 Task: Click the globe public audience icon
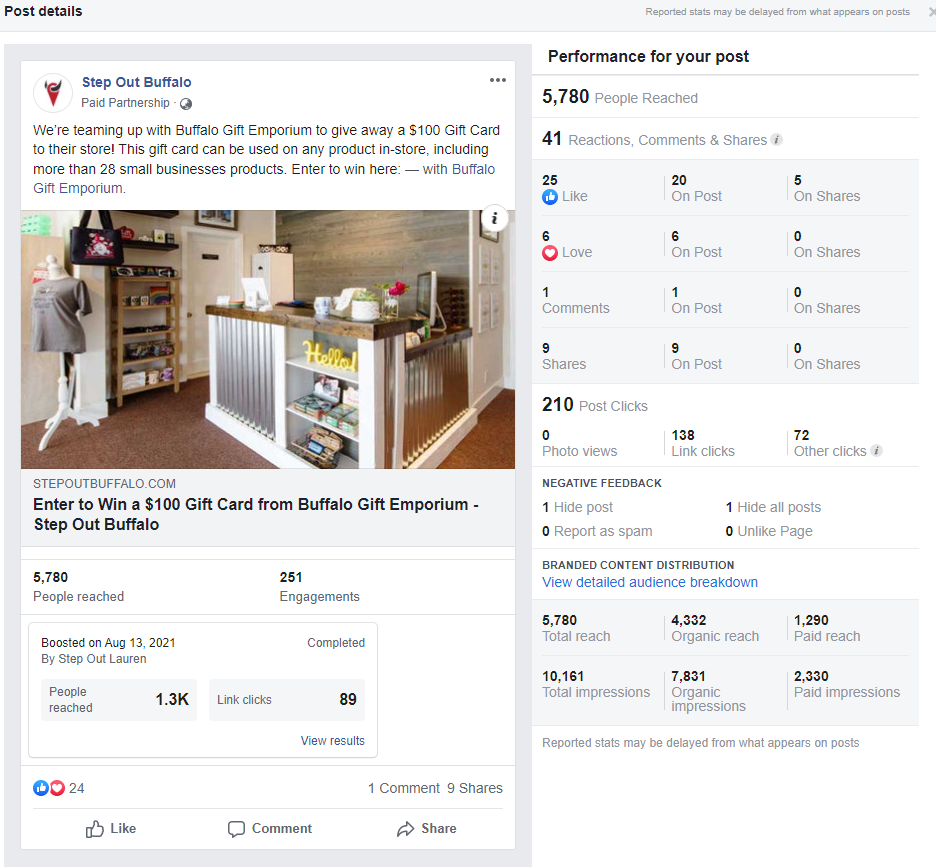coord(186,104)
